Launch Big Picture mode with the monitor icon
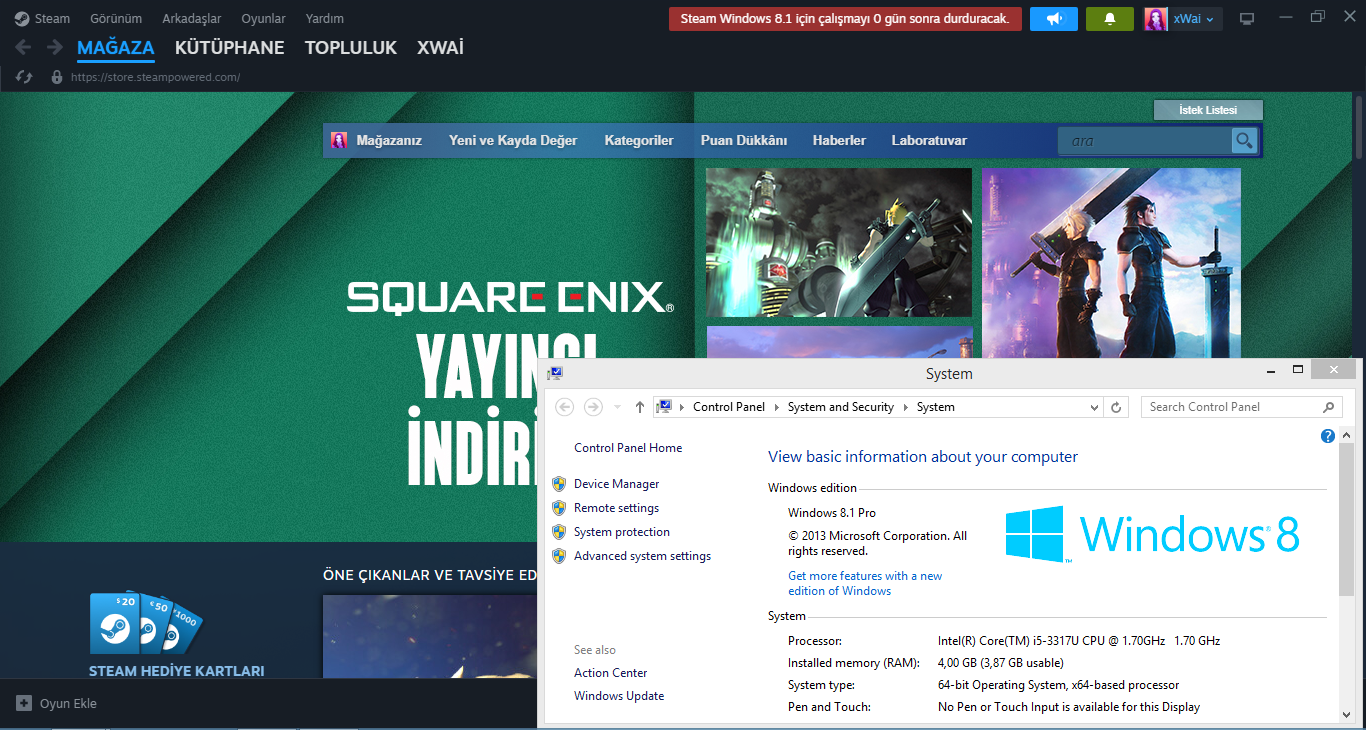Screen dimensions: 1366x730 (x=1247, y=19)
